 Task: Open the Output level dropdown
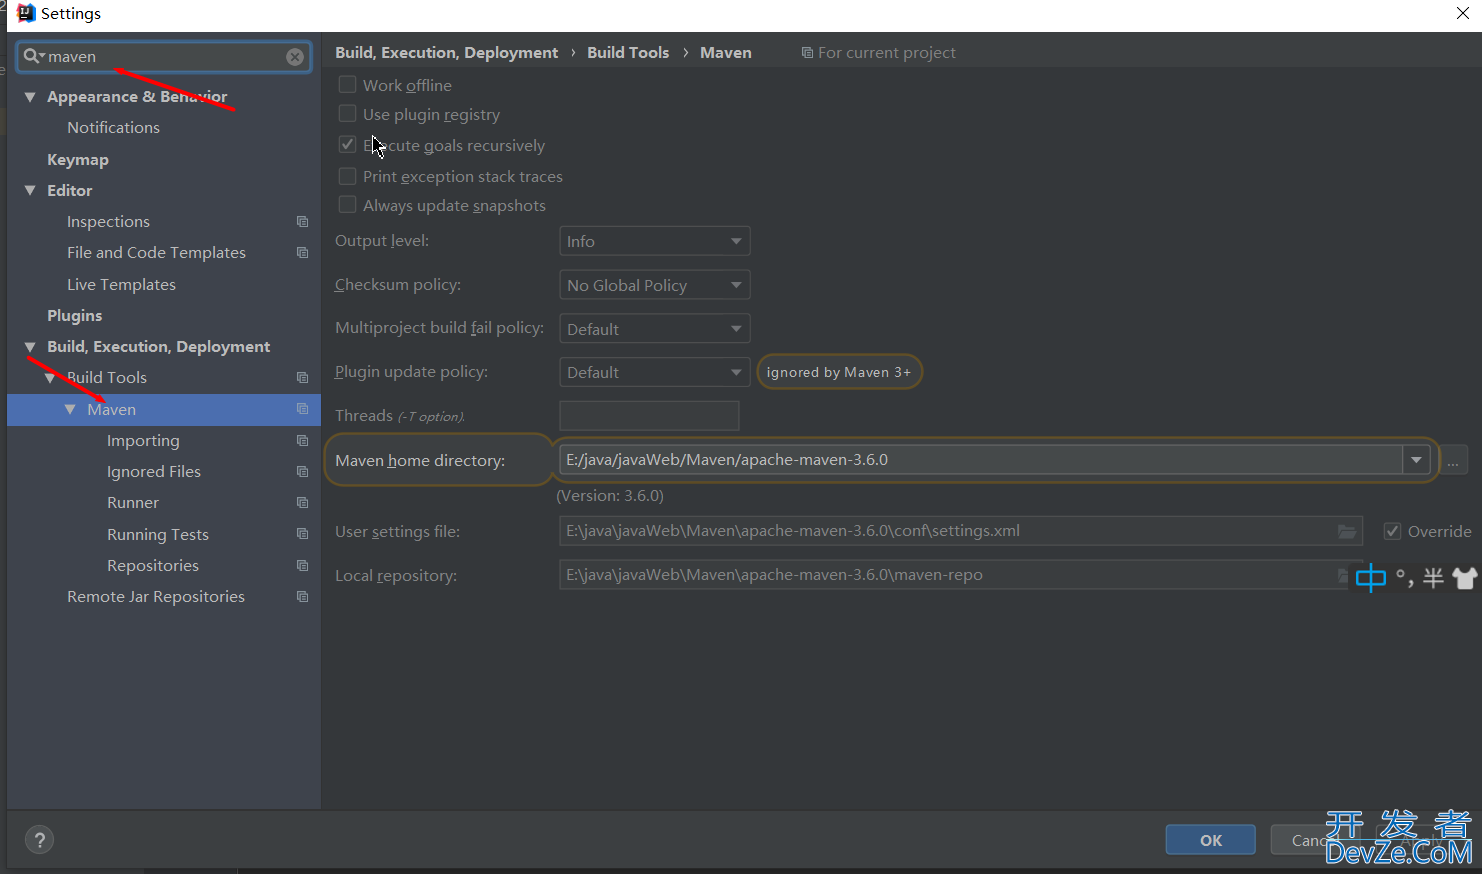tap(654, 241)
